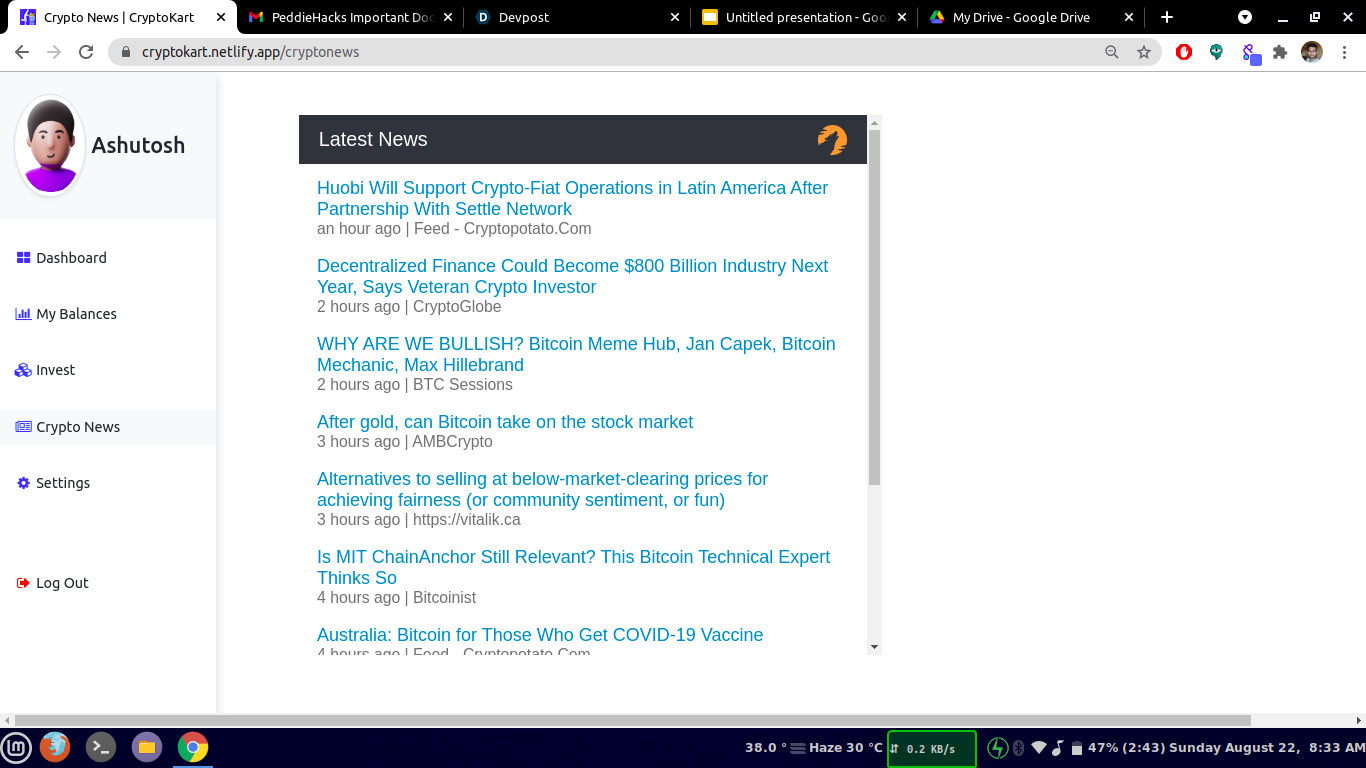Click the Invest coins icon
Viewport: 1366px width, 768px height.
point(24,370)
